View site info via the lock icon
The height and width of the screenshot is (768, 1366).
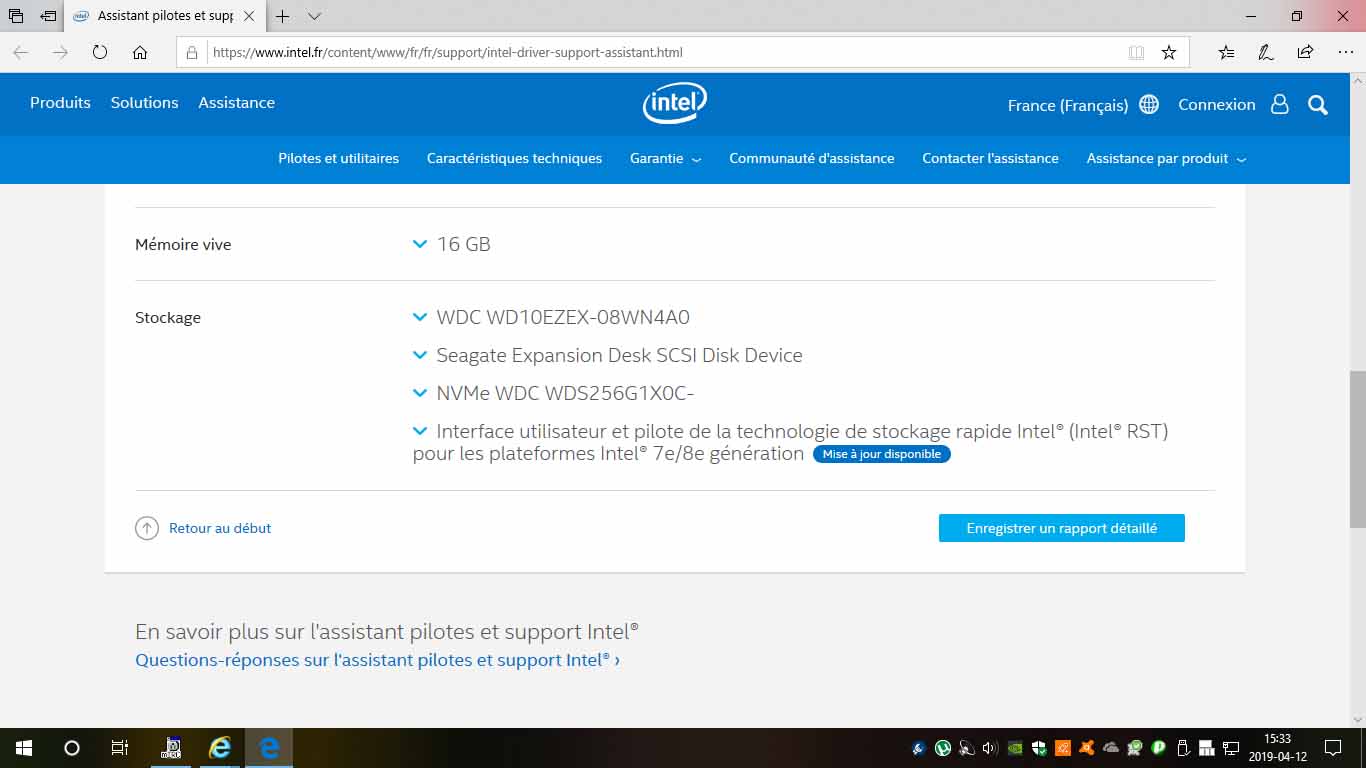(192, 52)
